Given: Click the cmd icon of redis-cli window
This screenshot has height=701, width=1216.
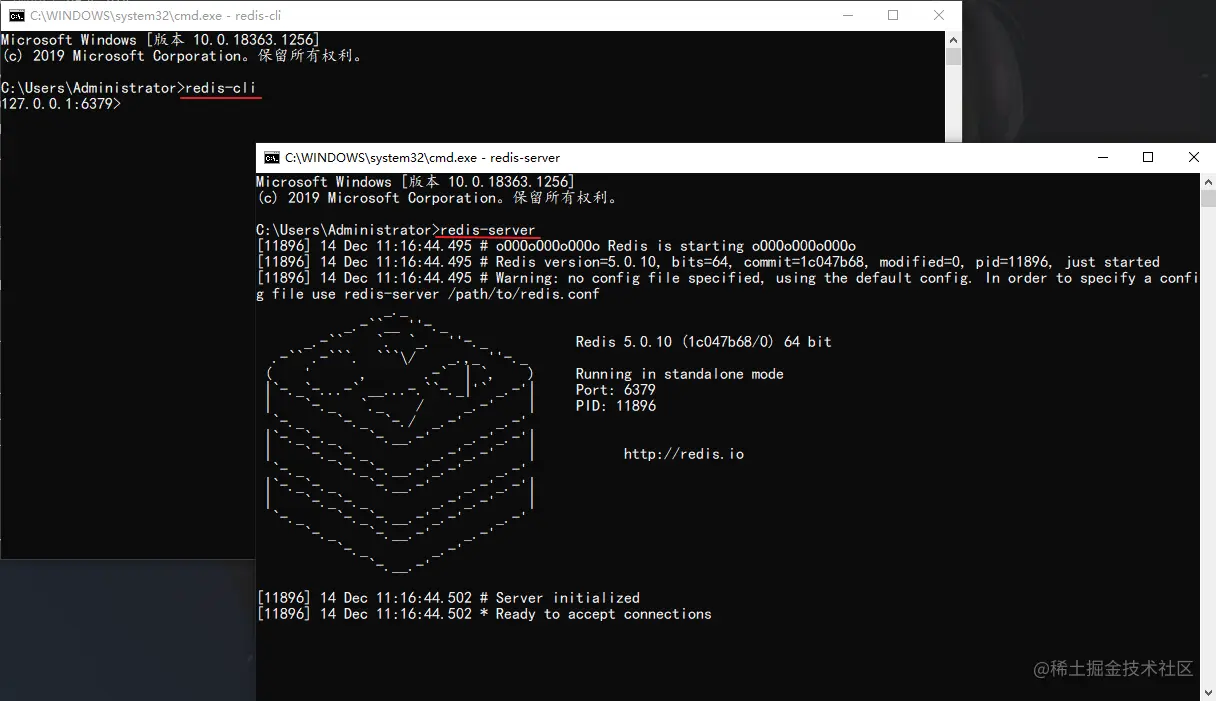Looking at the screenshot, I should [x=17, y=16].
